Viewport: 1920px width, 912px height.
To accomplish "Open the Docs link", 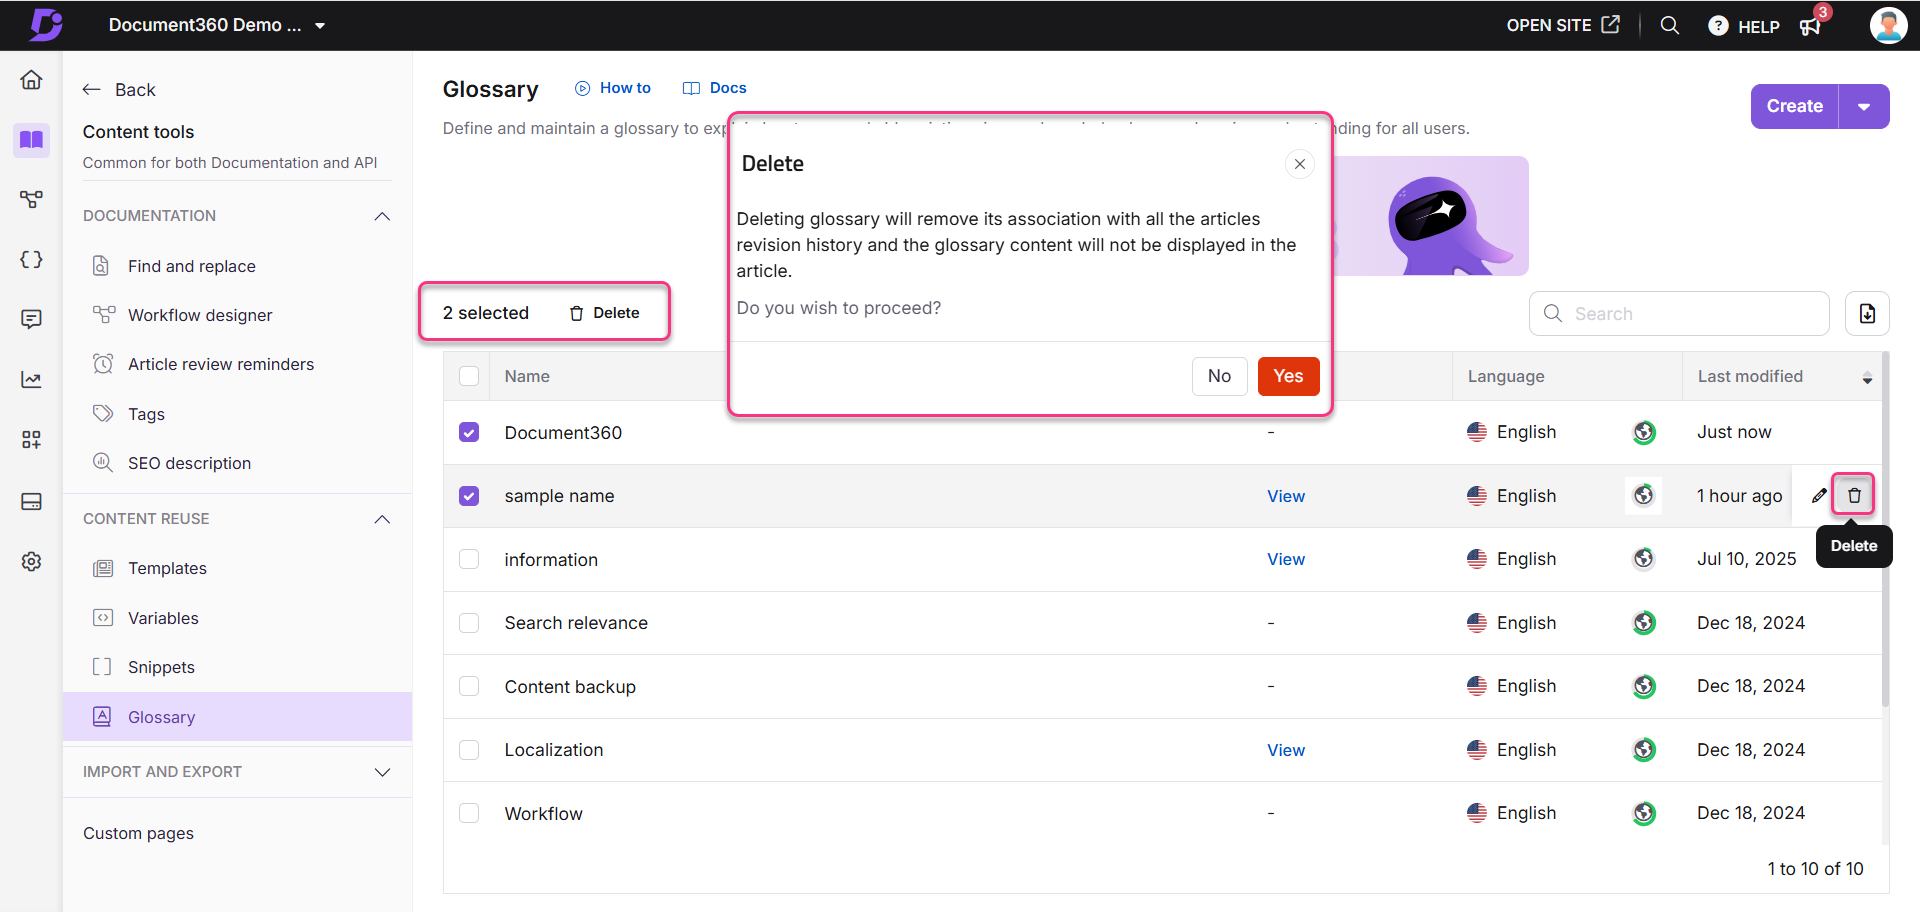I will point(715,88).
